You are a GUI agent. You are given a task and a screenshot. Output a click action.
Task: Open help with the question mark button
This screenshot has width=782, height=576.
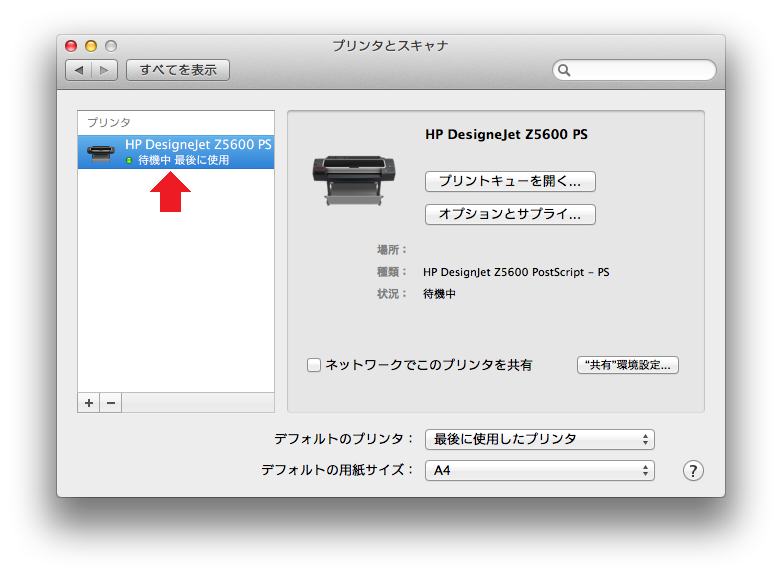pos(693,470)
